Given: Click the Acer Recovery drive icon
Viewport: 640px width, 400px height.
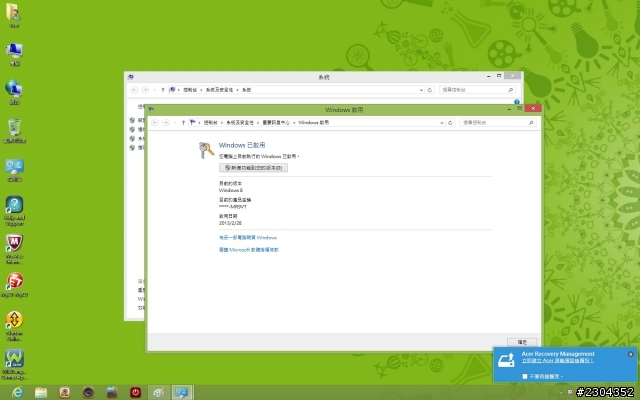Looking at the screenshot, I should coord(507,360).
